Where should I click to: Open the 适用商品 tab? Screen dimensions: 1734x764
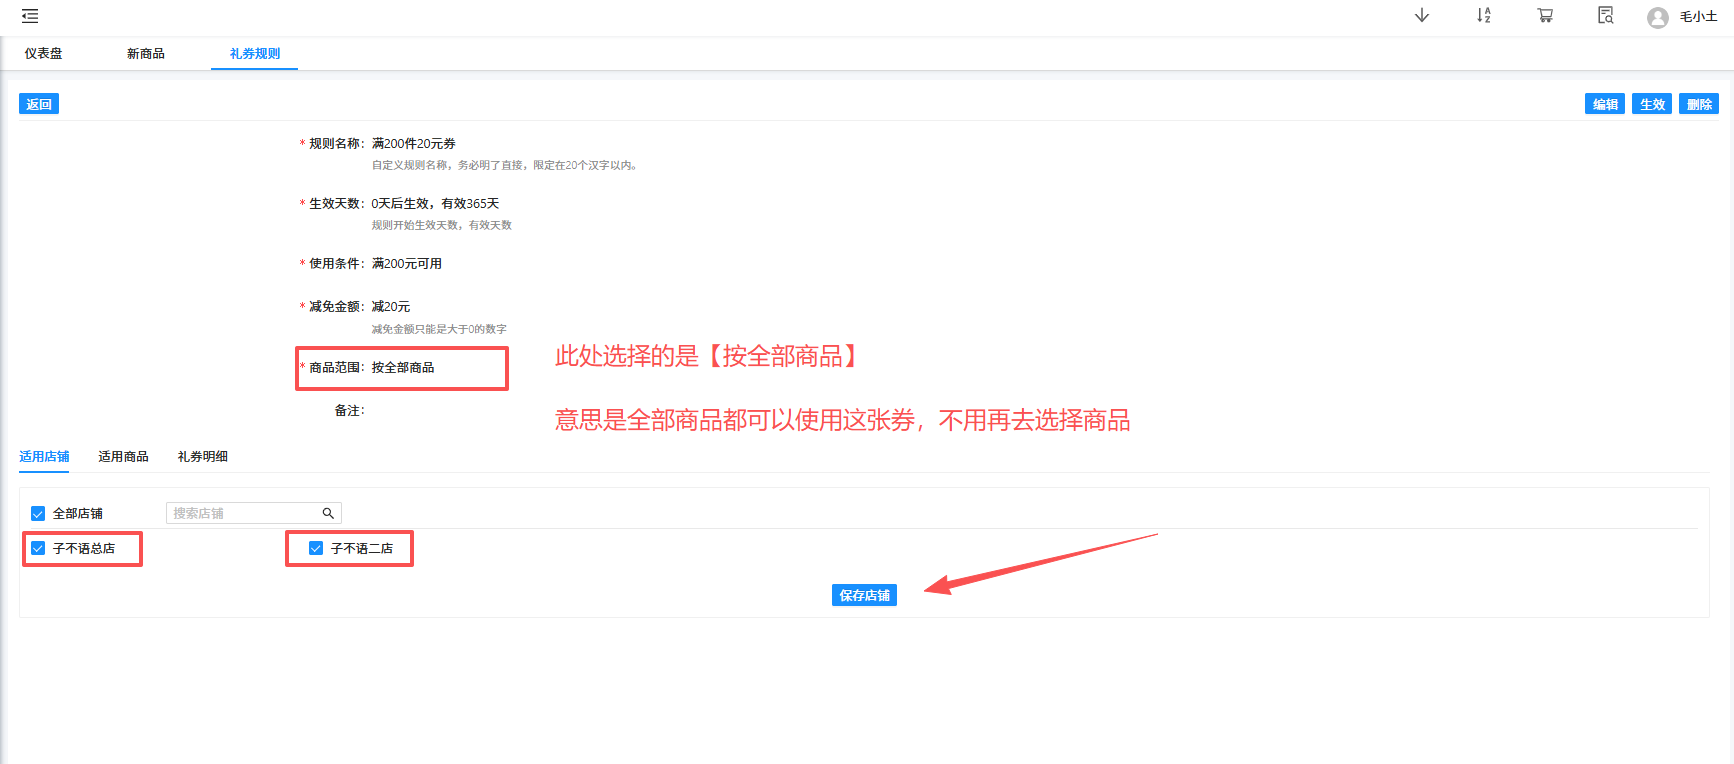coord(123,457)
